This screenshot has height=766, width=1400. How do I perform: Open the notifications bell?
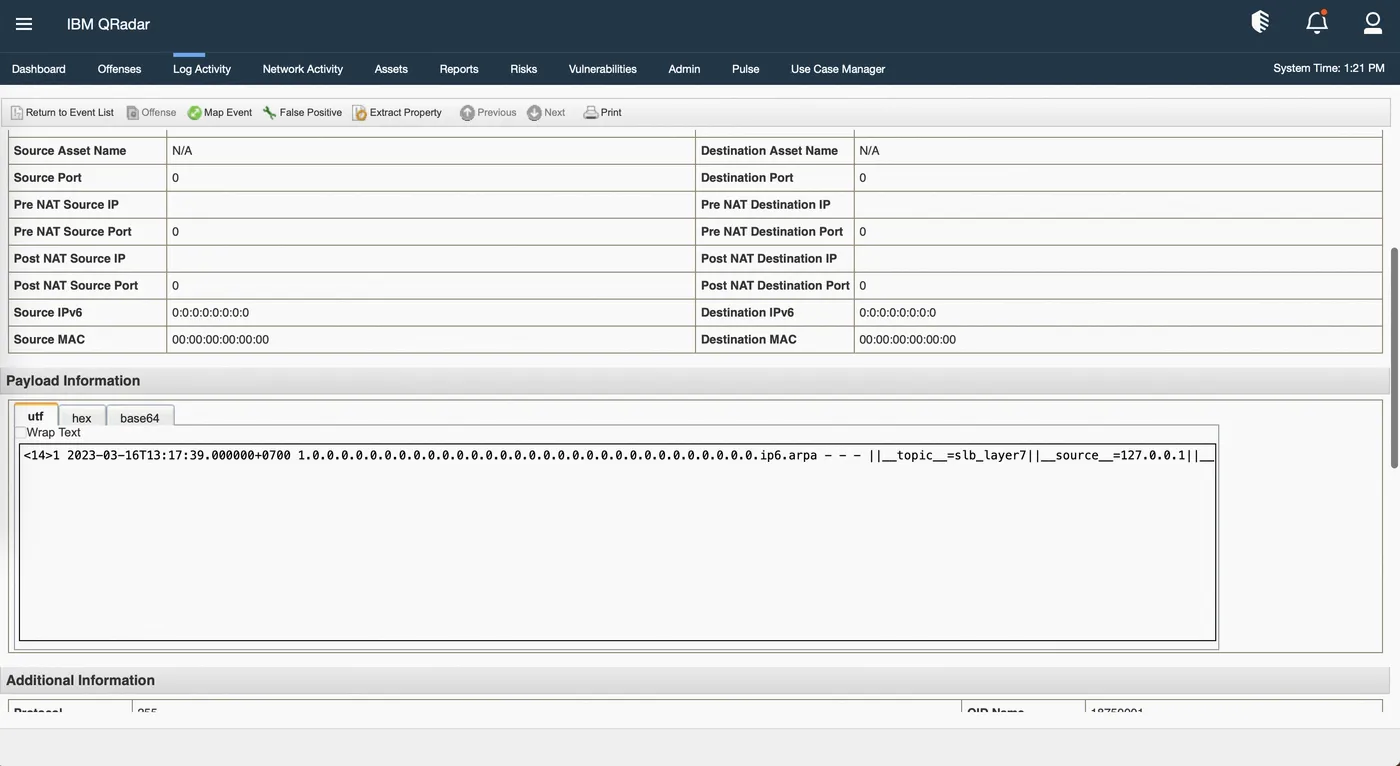(x=1317, y=22)
